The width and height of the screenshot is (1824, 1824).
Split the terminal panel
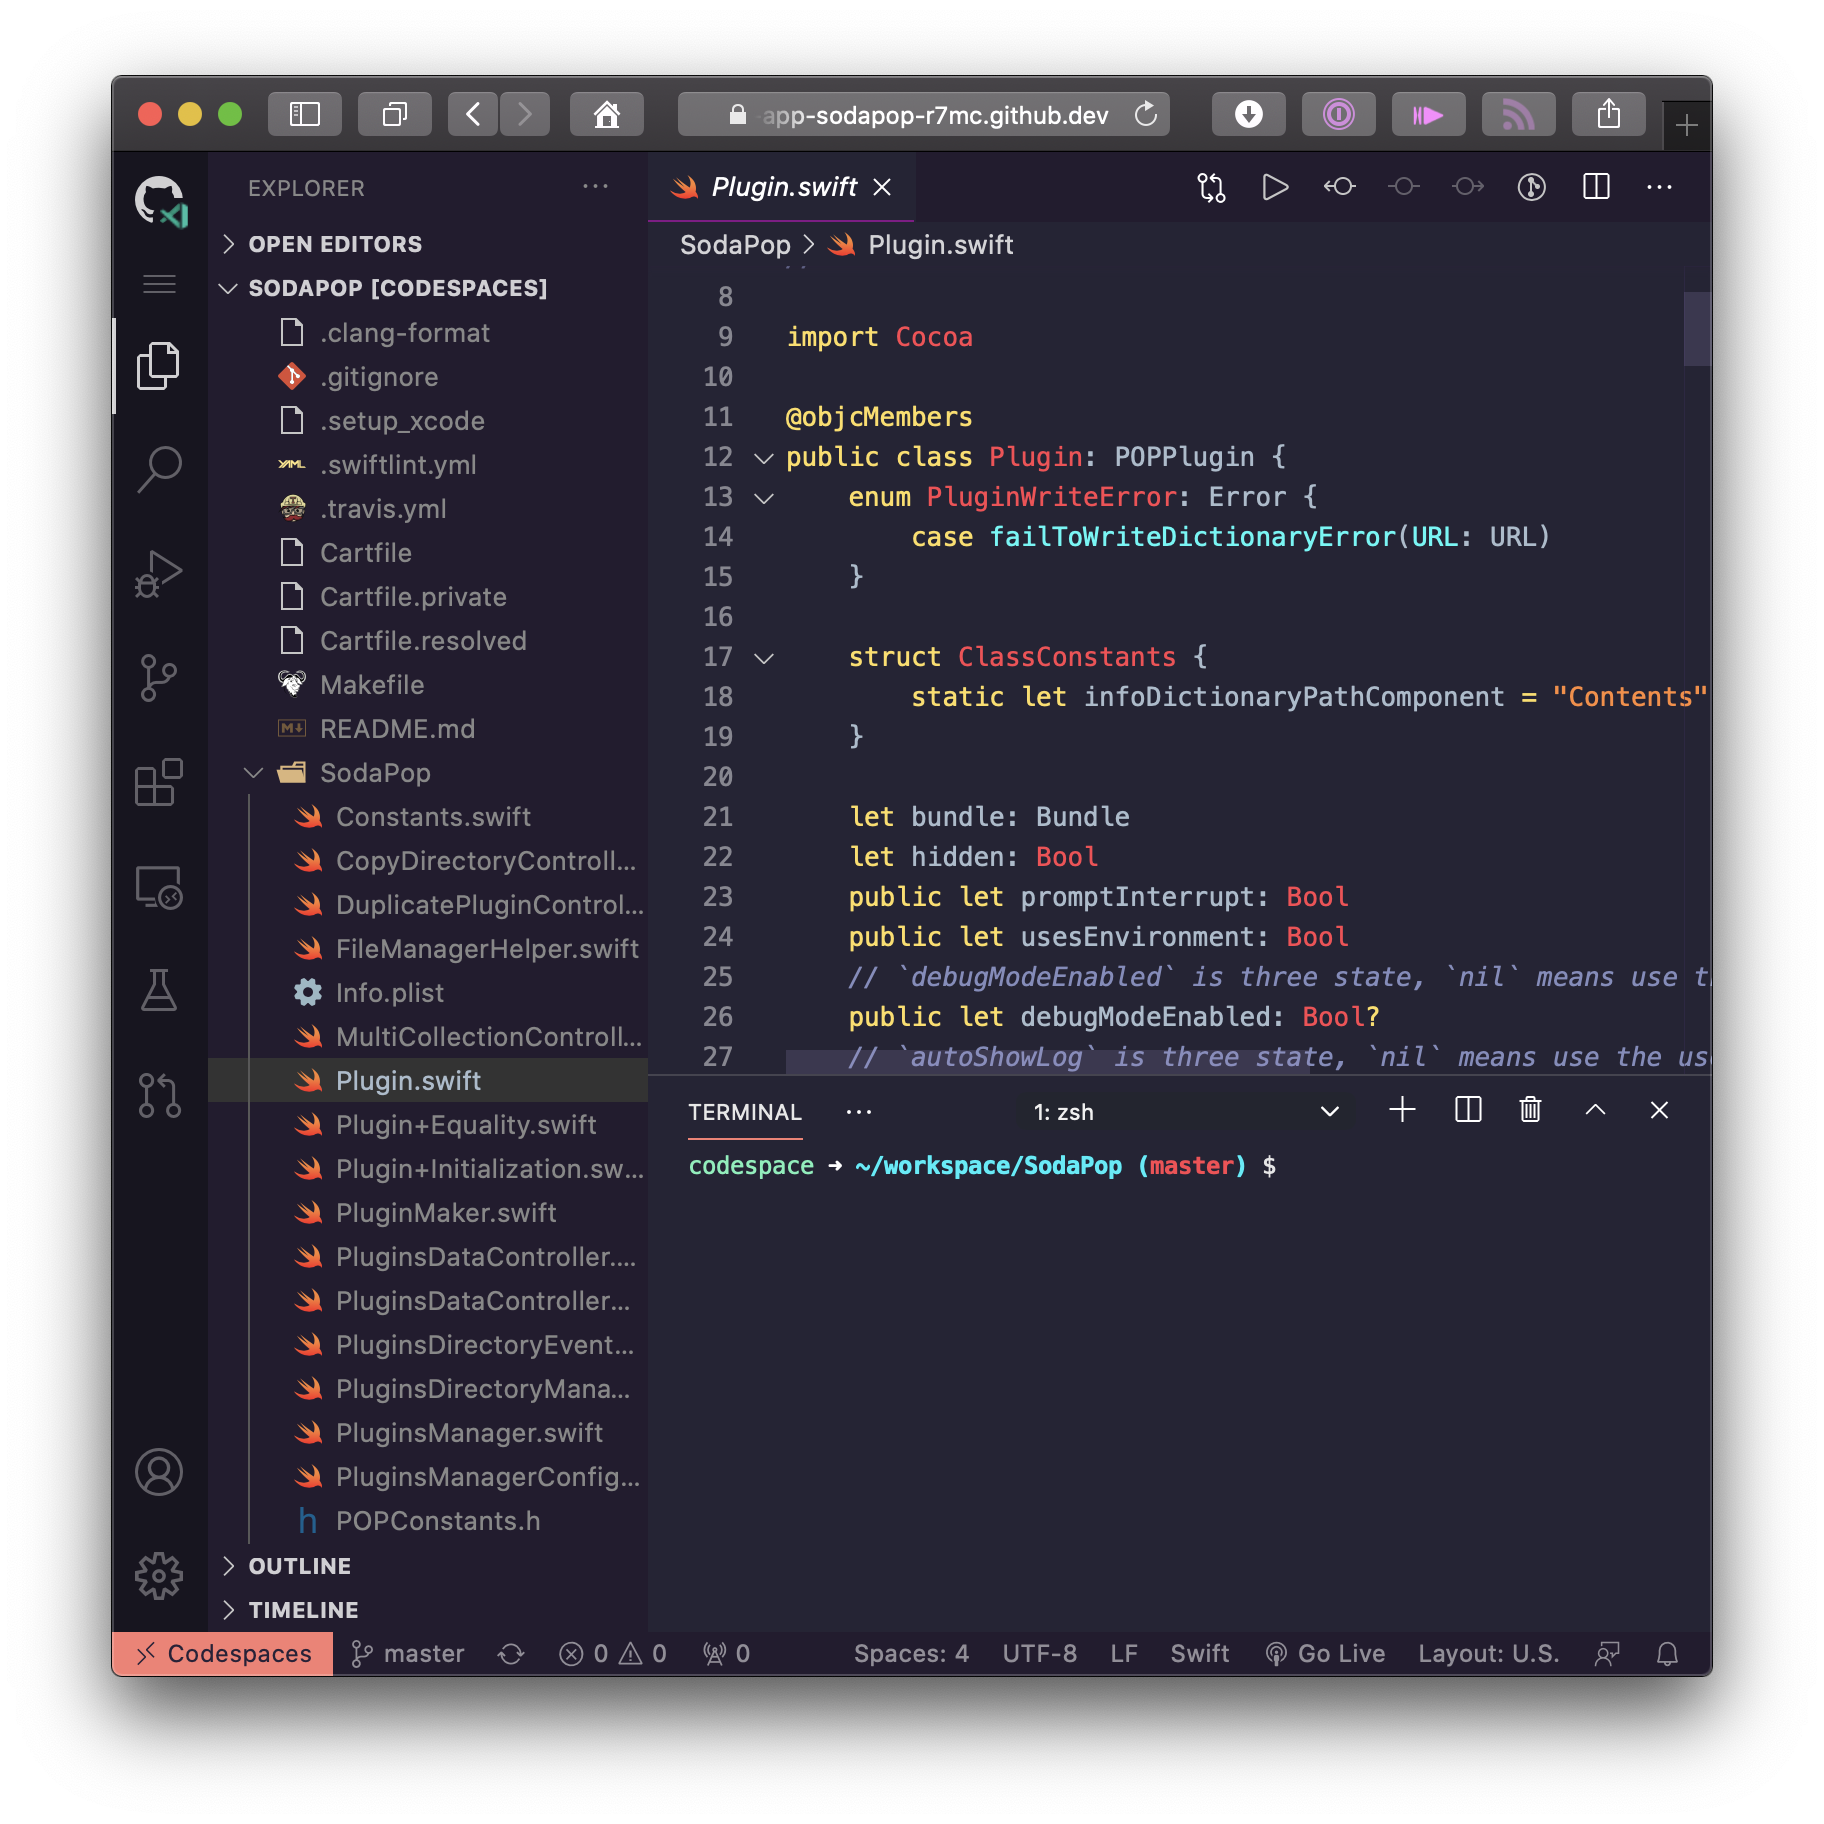(1467, 1110)
